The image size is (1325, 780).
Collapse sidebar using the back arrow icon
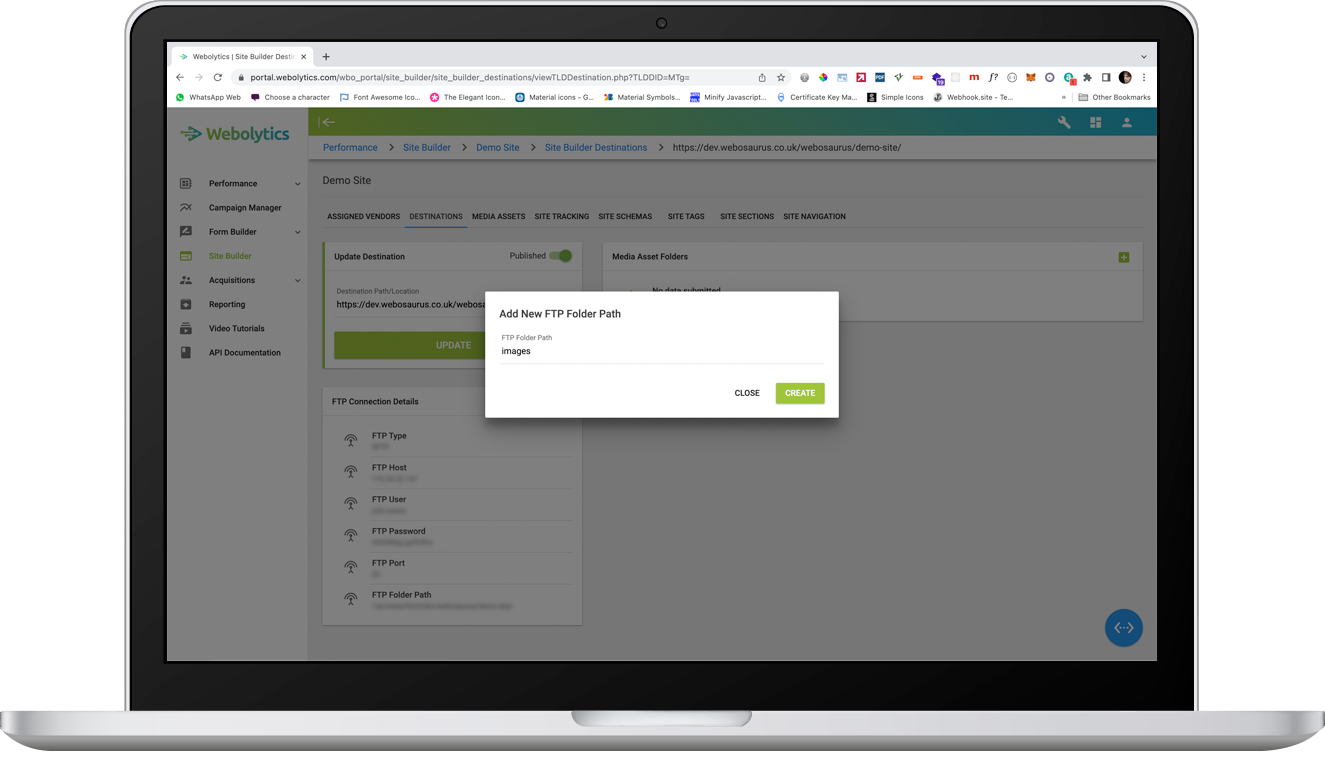(327, 122)
